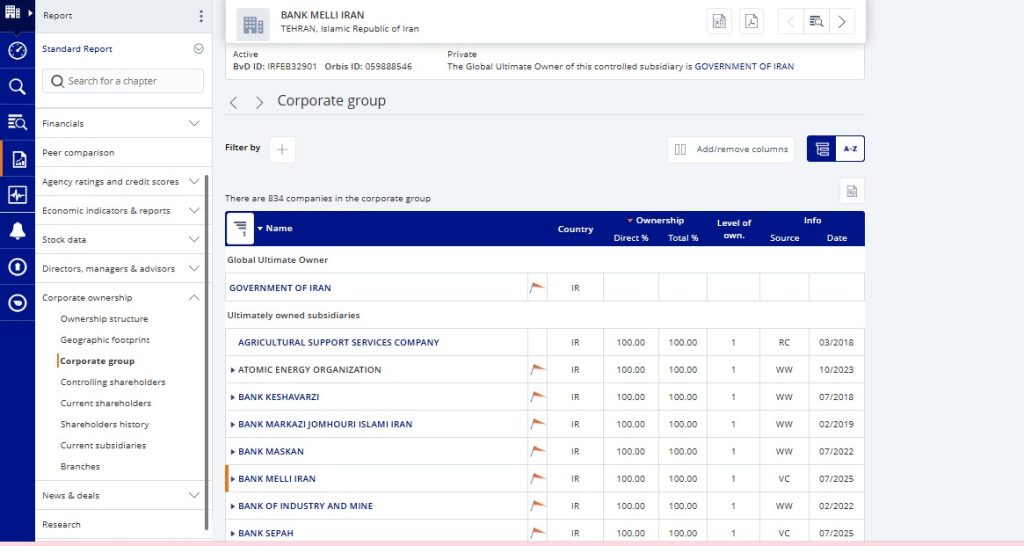Open the Controlling shareholders section
Image resolution: width=1024 pixels, height=546 pixels.
pyautogui.click(x=113, y=382)
